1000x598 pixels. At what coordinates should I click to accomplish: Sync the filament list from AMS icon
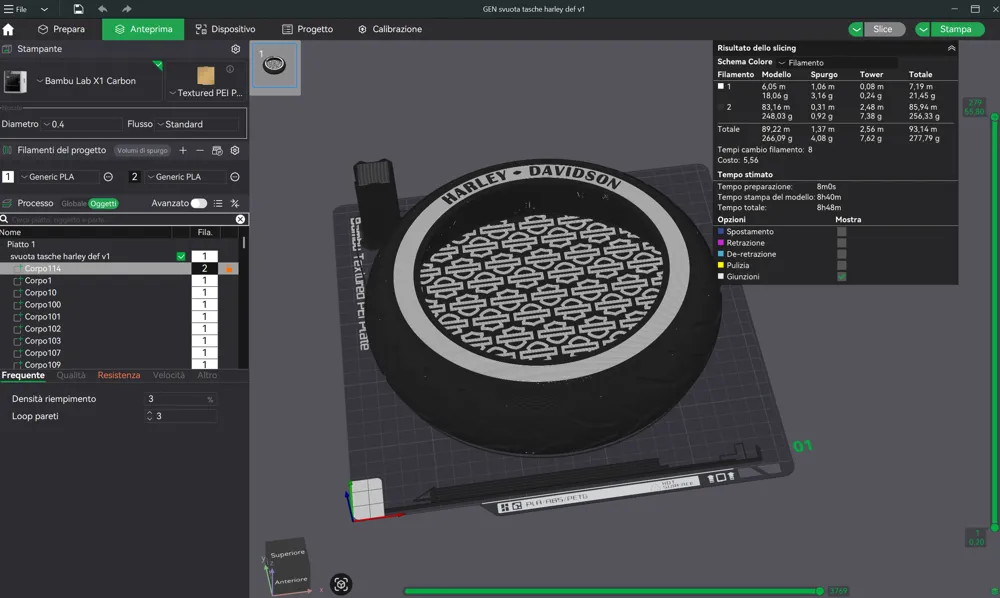(217, 150)
